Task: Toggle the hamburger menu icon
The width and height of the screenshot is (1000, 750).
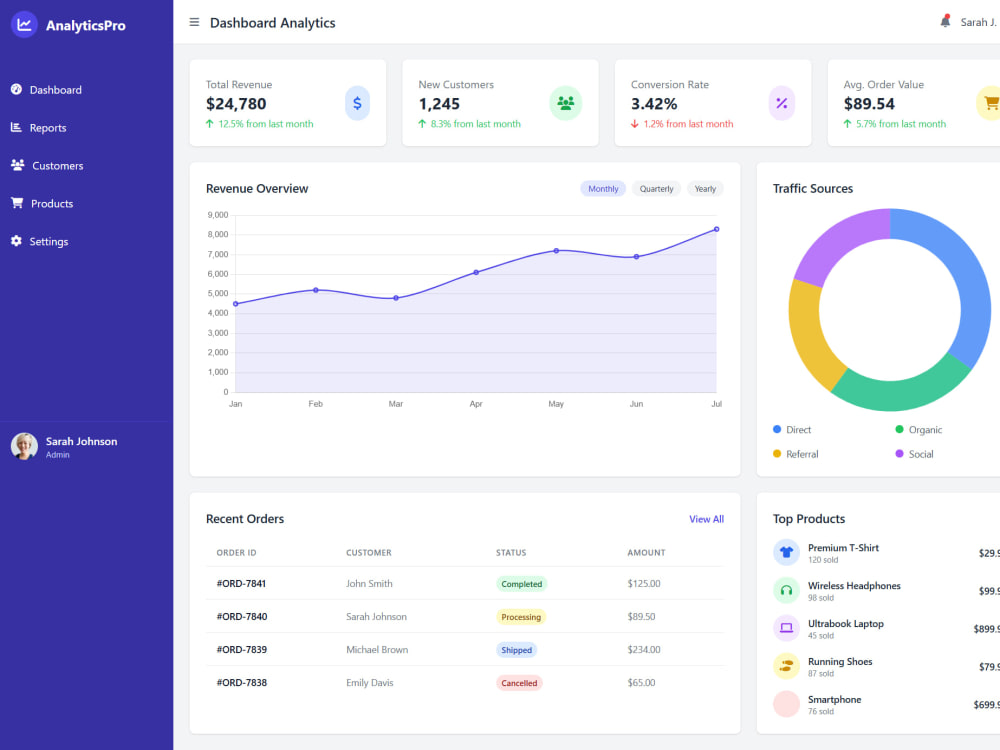Action: click(x=194, y=22)
